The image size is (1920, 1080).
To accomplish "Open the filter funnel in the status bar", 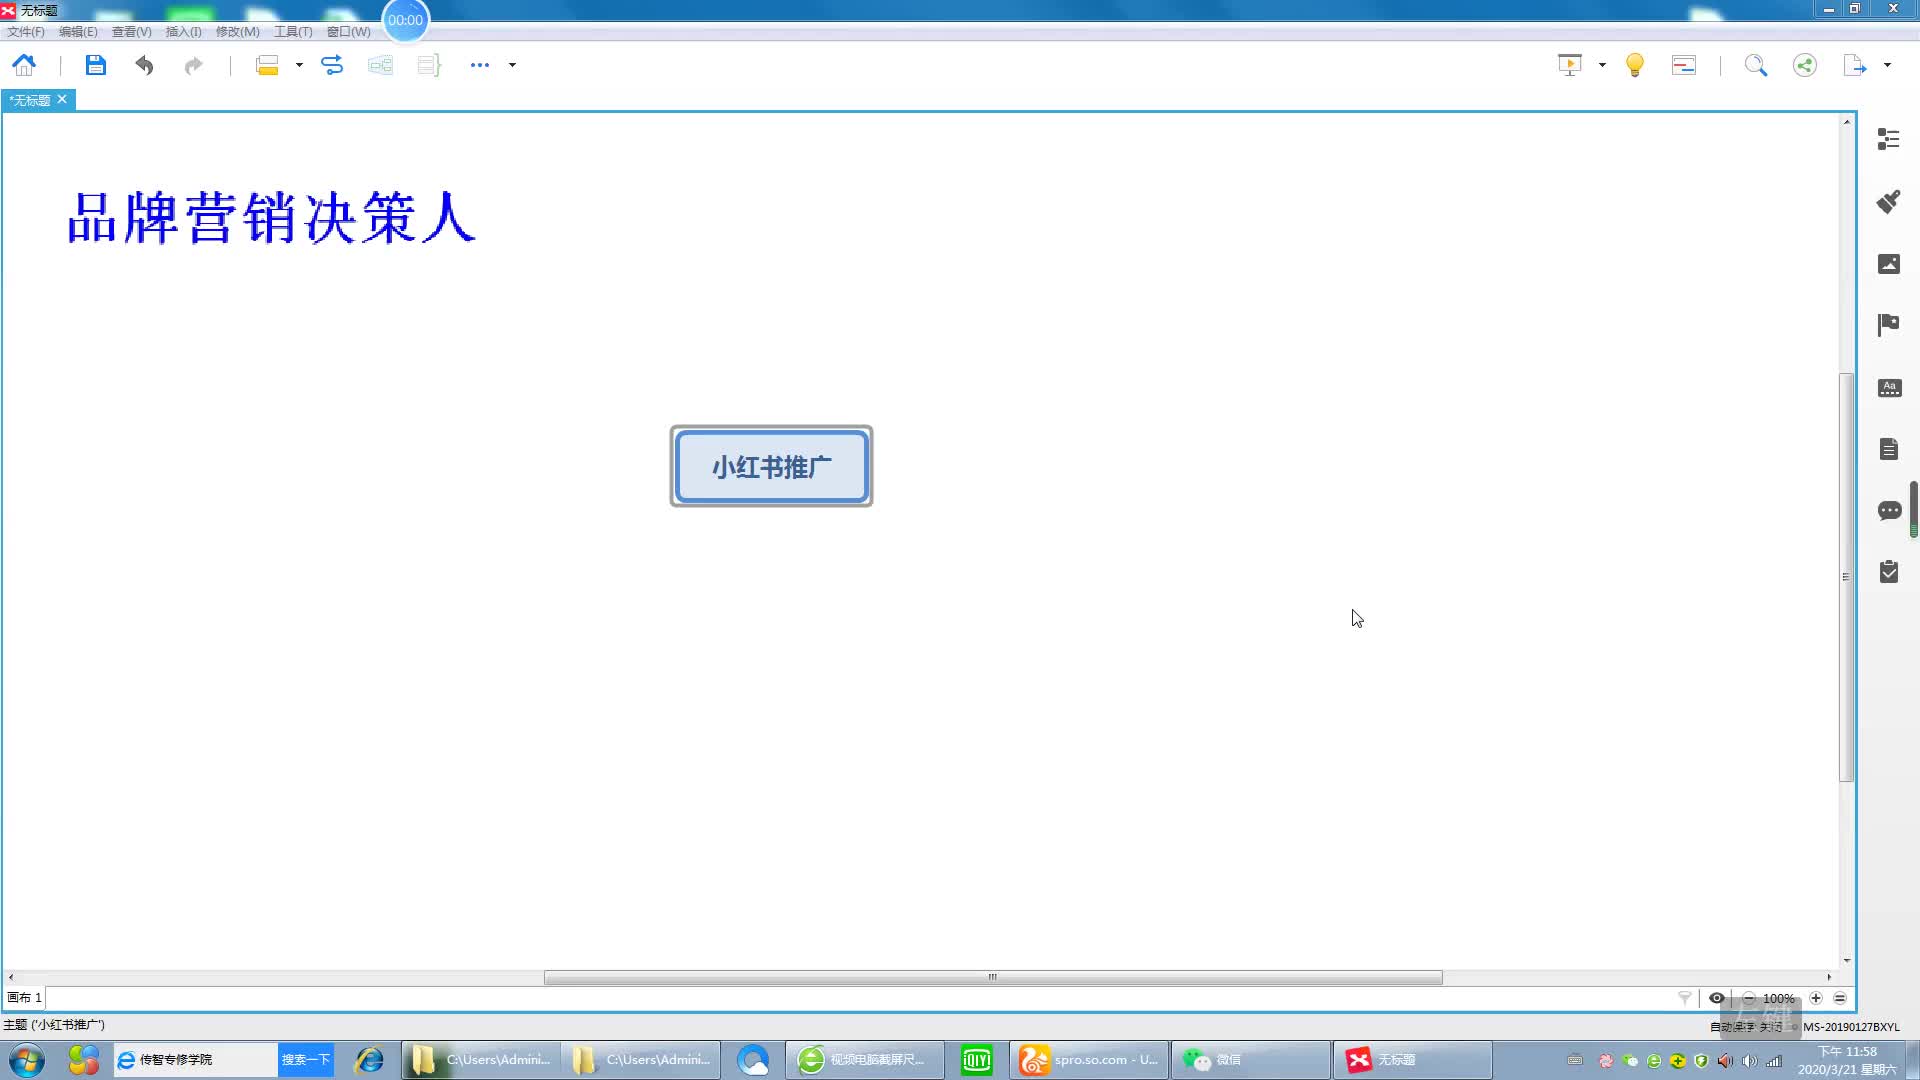I will click(x=1685, y=998).
